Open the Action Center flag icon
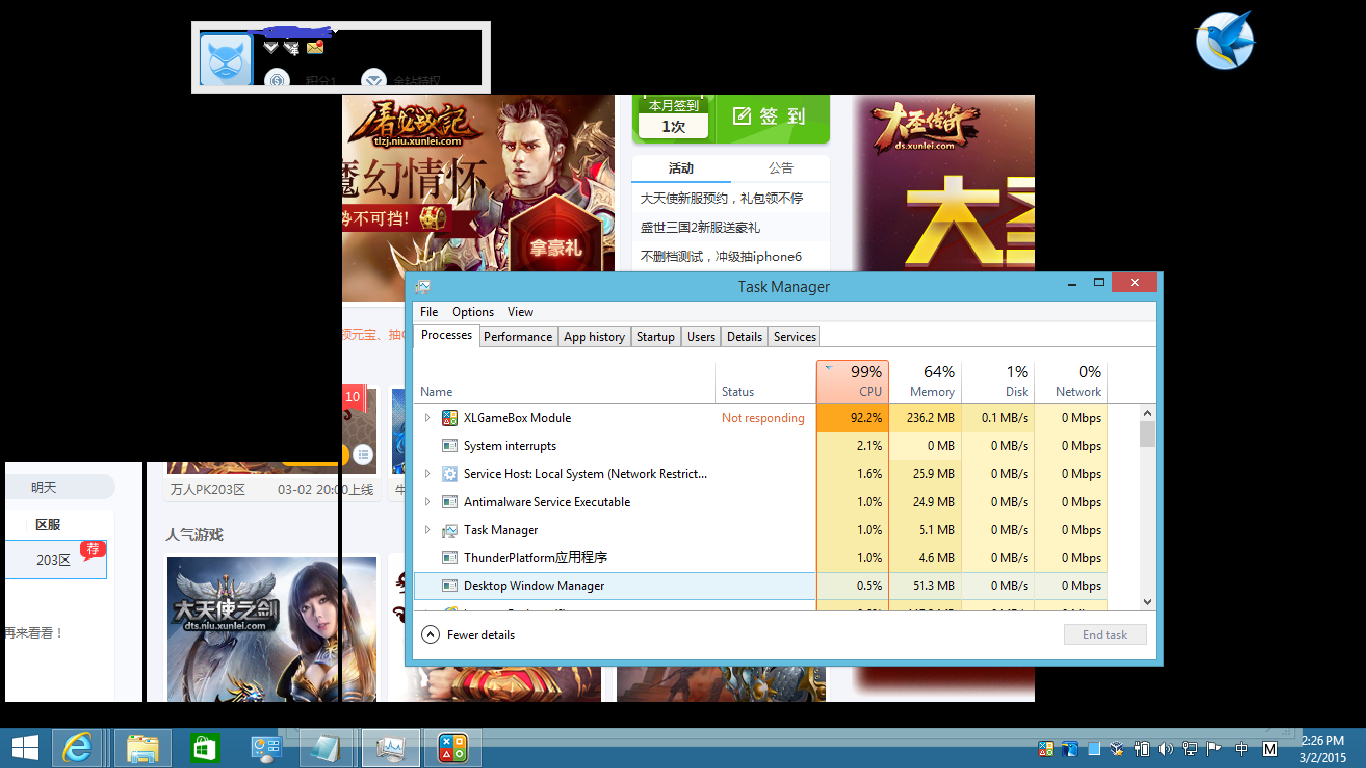Image resolution: width=1366 pixels, height=768 pixels. pyautogui.click(x=1214, y=748)
